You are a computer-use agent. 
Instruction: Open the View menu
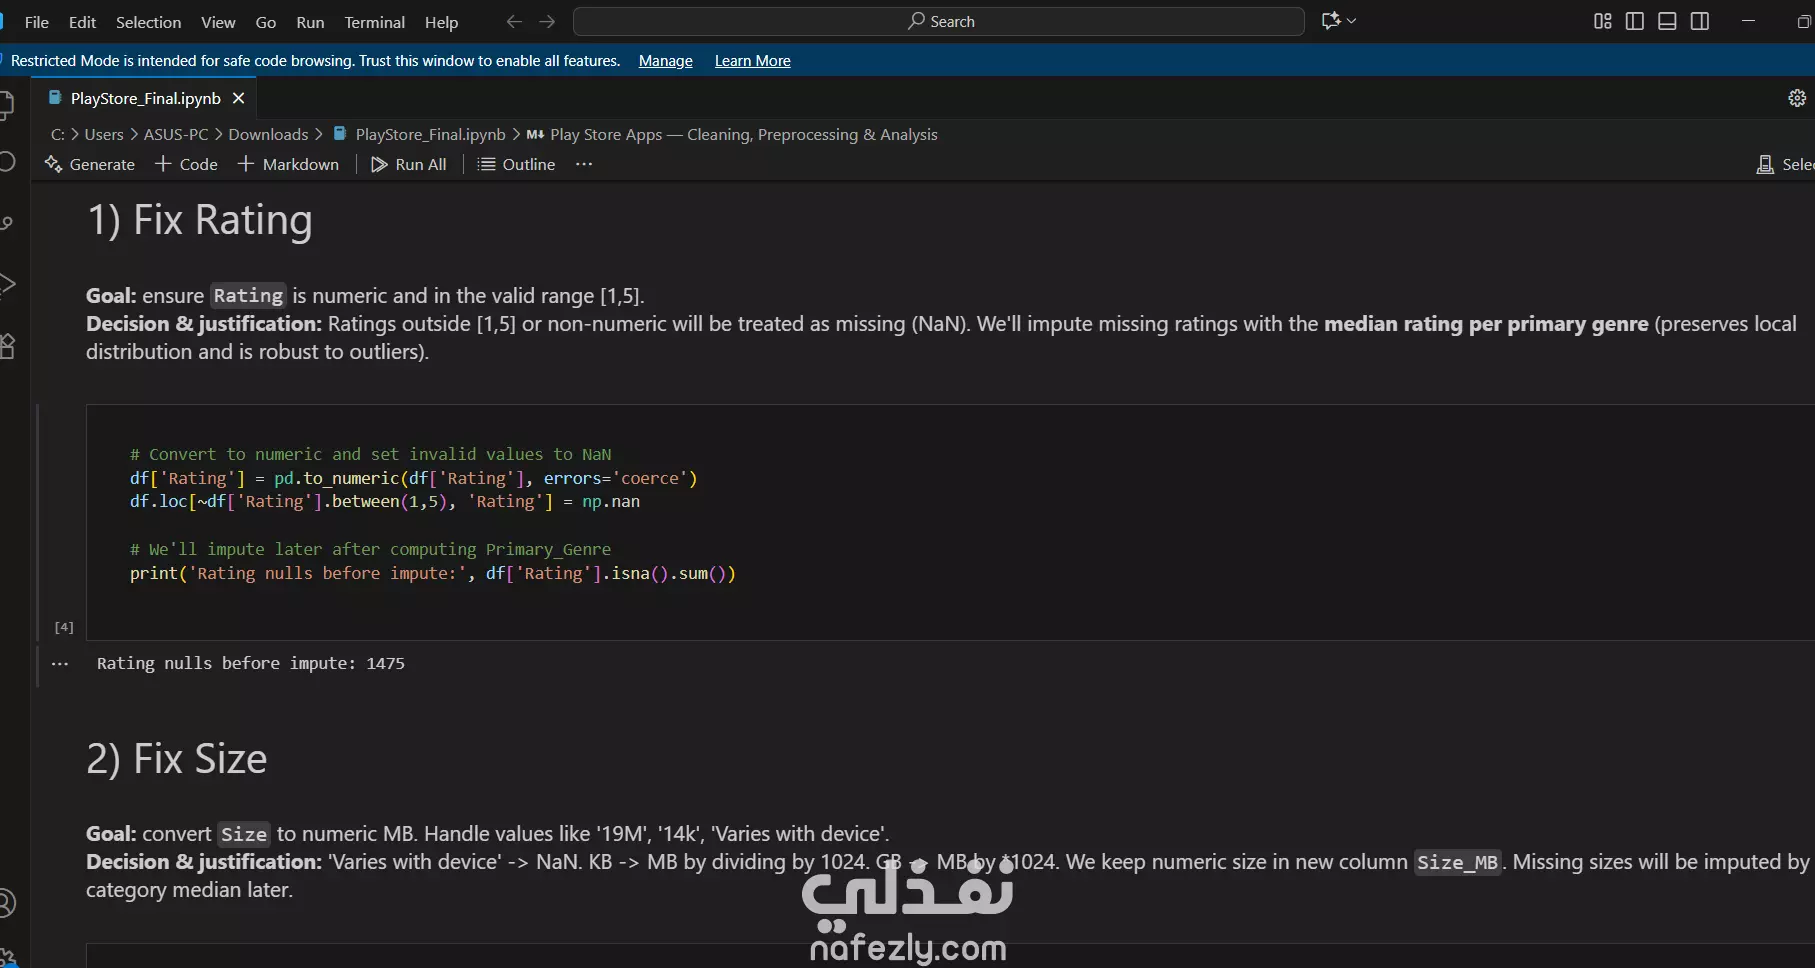(218, 22)
